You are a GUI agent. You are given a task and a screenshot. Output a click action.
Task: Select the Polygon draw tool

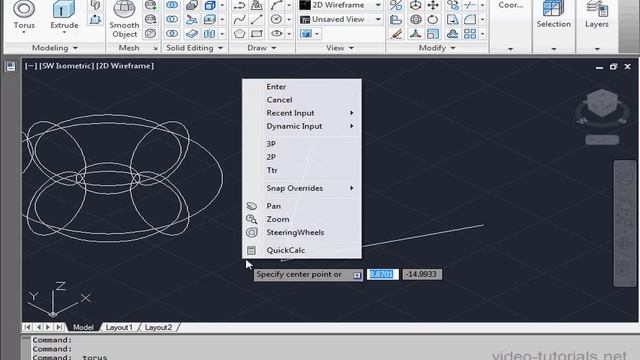pyautogui.click(x=240, y=33)
